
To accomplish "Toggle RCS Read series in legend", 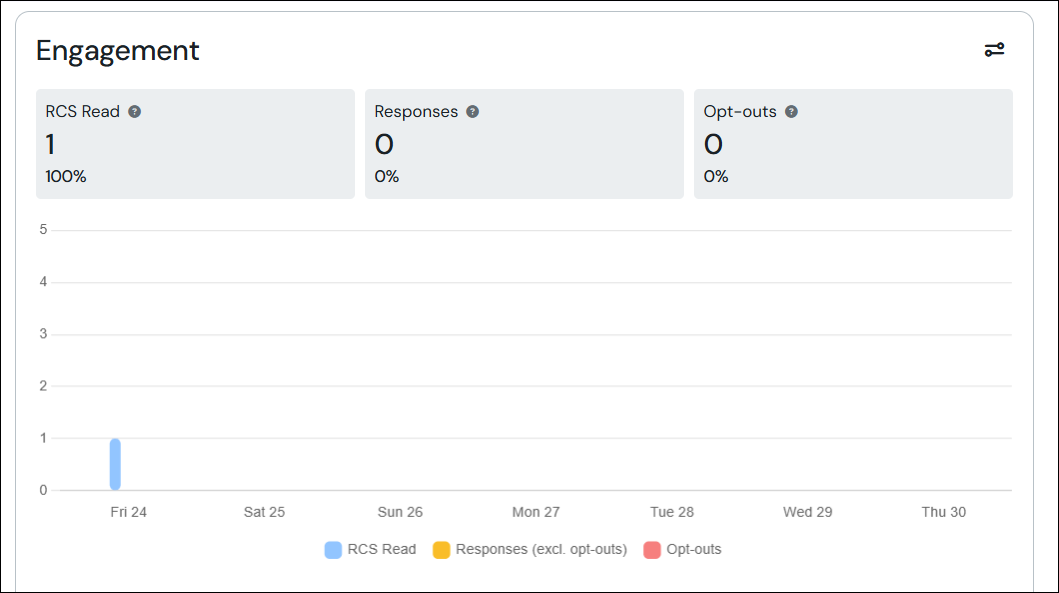I will (x=371, y=550).
